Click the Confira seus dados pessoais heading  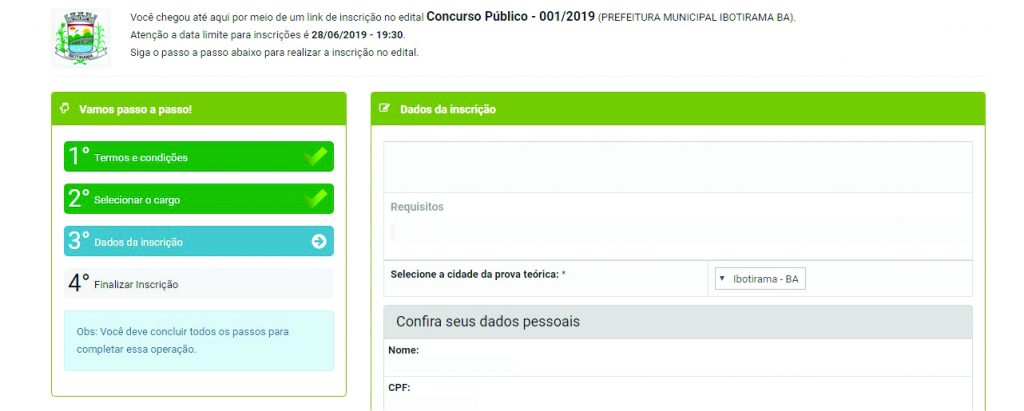[x=488, y=321]
